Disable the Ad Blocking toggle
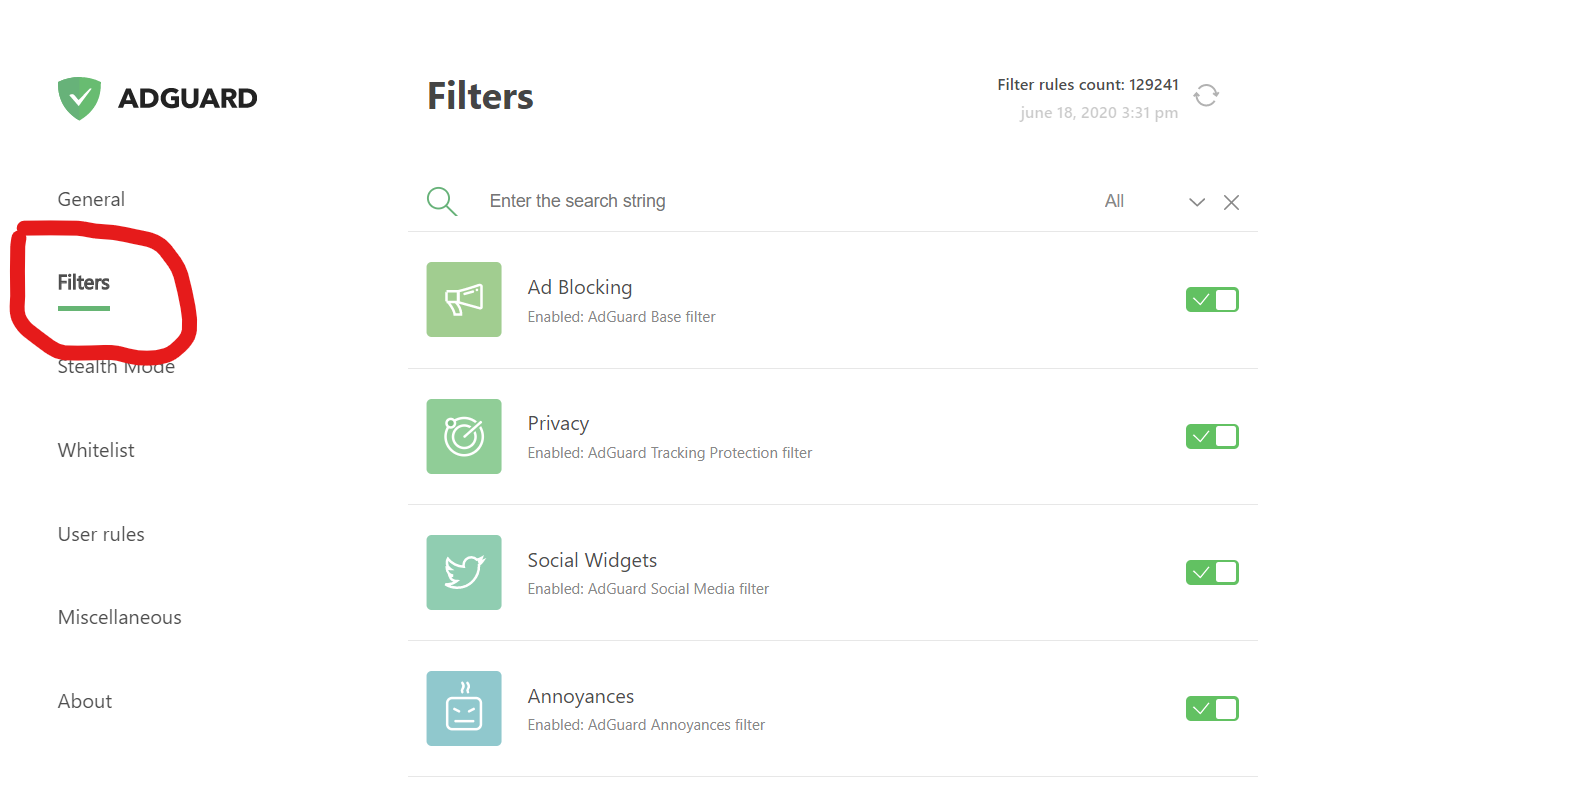Viewport: 1571px width, 807px height. [1212, 300]
